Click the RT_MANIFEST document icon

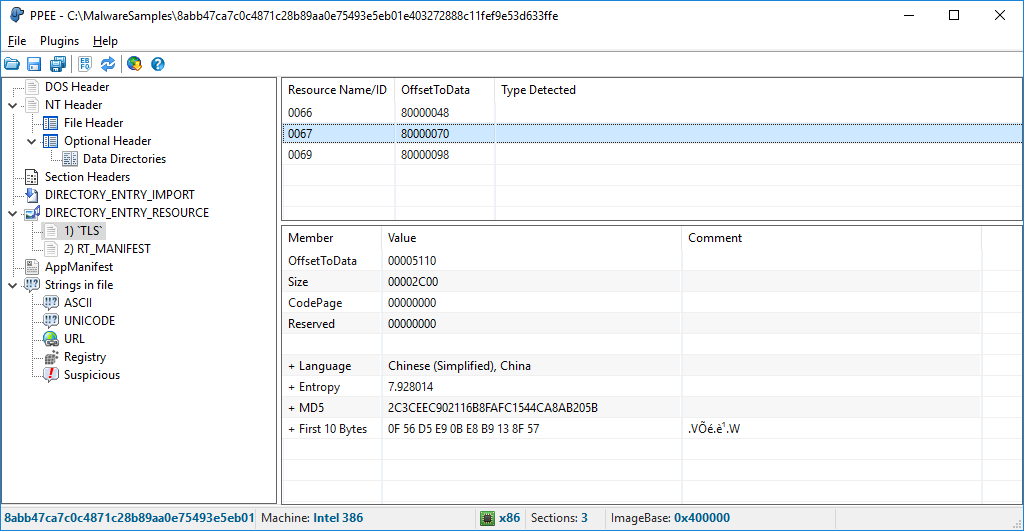pos(51,249)
